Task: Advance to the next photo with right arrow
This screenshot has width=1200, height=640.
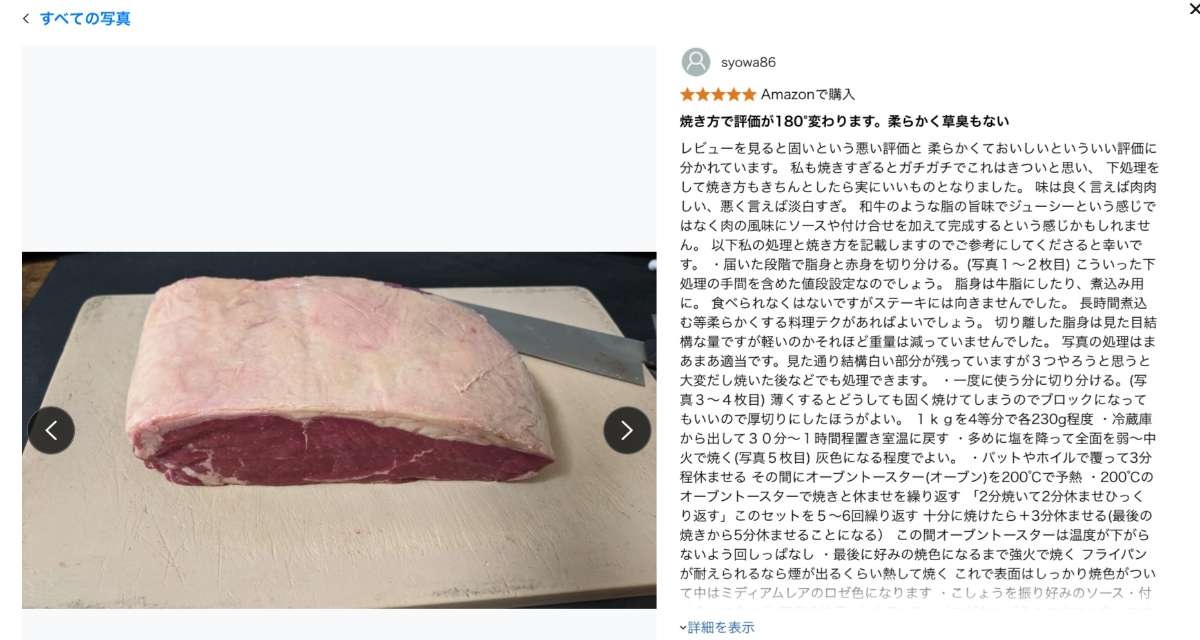Action: pyautogui.click(x=627, y=430)
